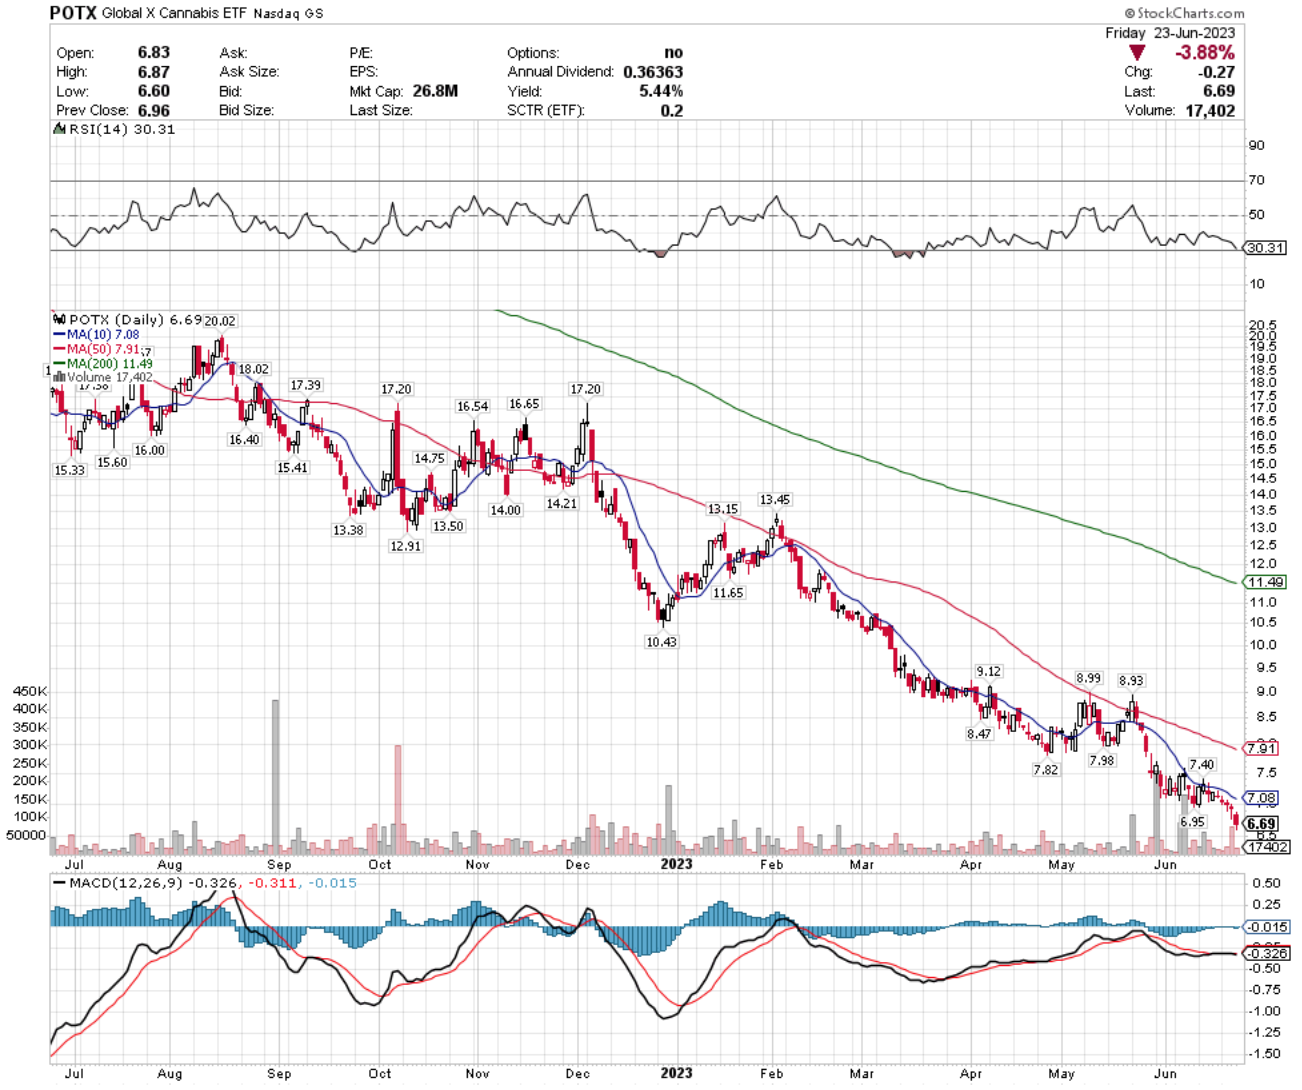This screenshot has height=1090, width=1302.
Task: Click the 12.91 low price label
Action: pyautogui.click(x=406, y=546)
